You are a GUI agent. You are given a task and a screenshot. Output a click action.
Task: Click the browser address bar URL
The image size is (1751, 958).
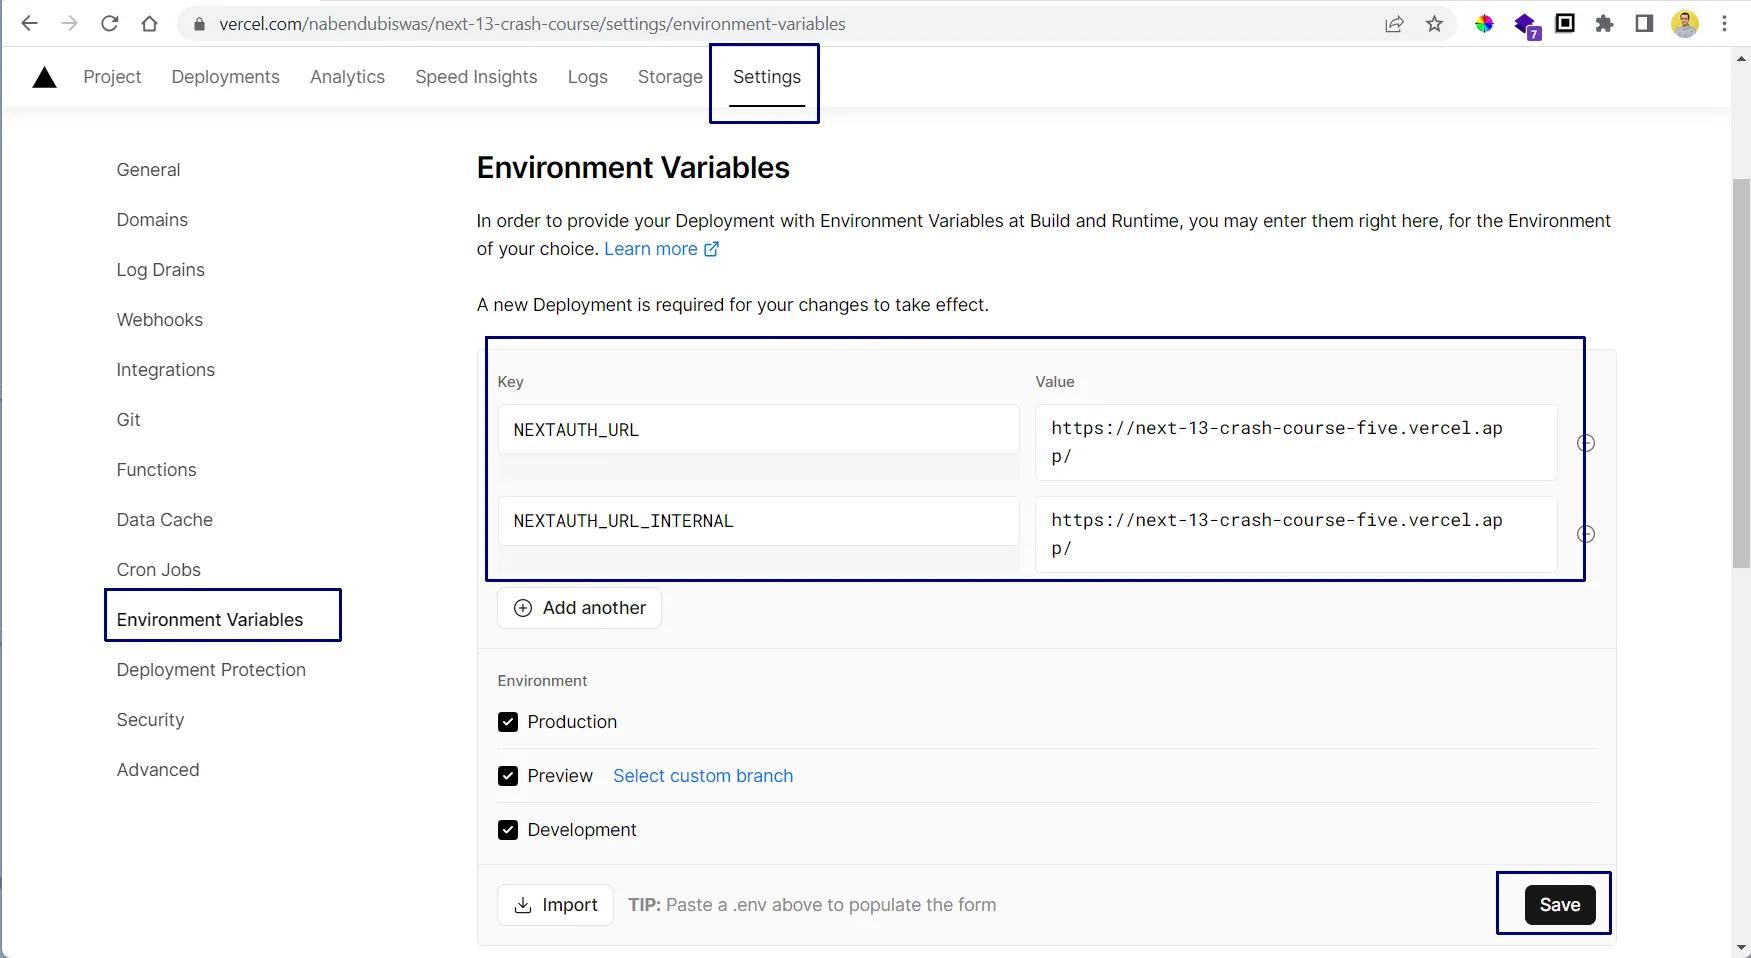532,24
